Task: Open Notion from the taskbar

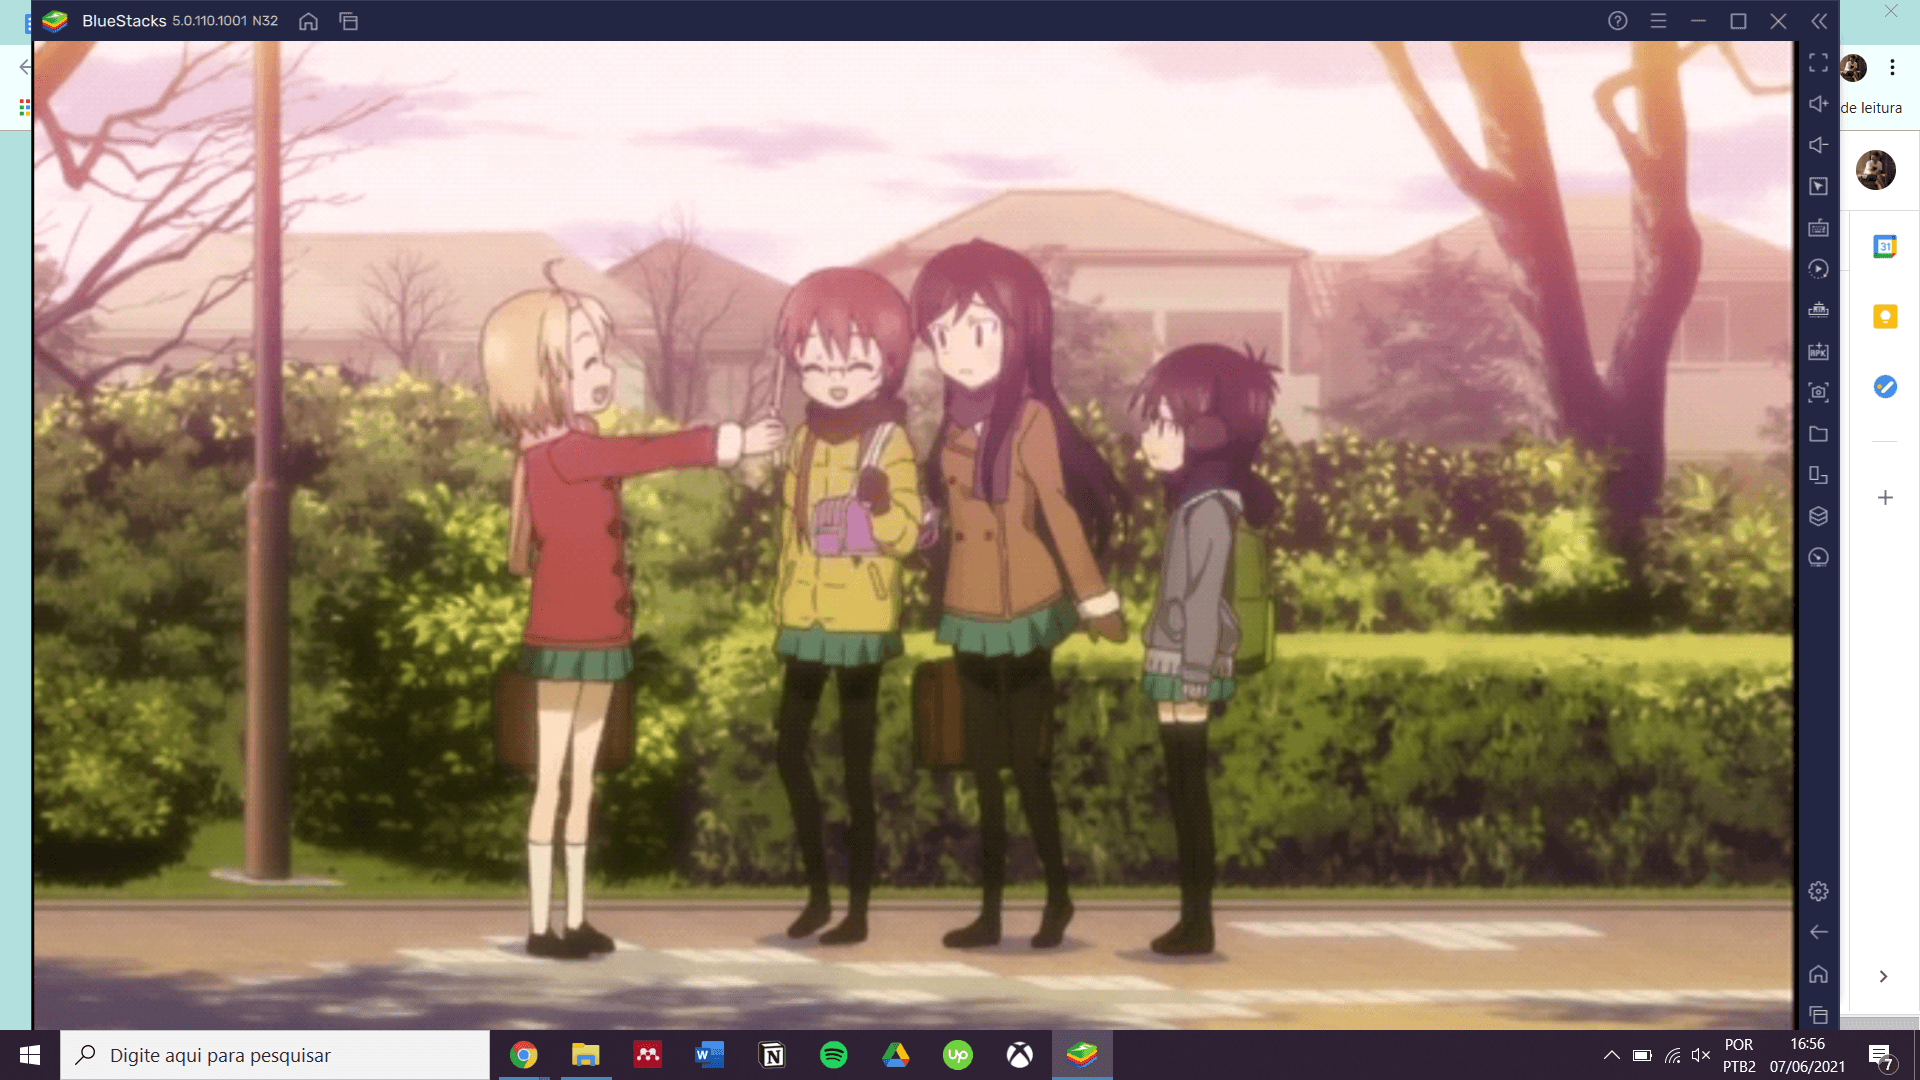Action: point(772,1055)
